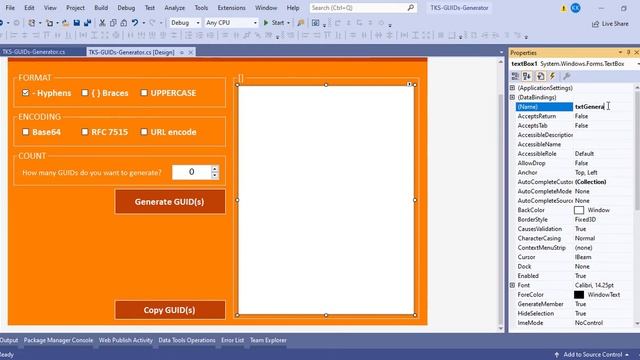
Task: Decrease GUID count with down arrow
Action: [x=215, y=176]
